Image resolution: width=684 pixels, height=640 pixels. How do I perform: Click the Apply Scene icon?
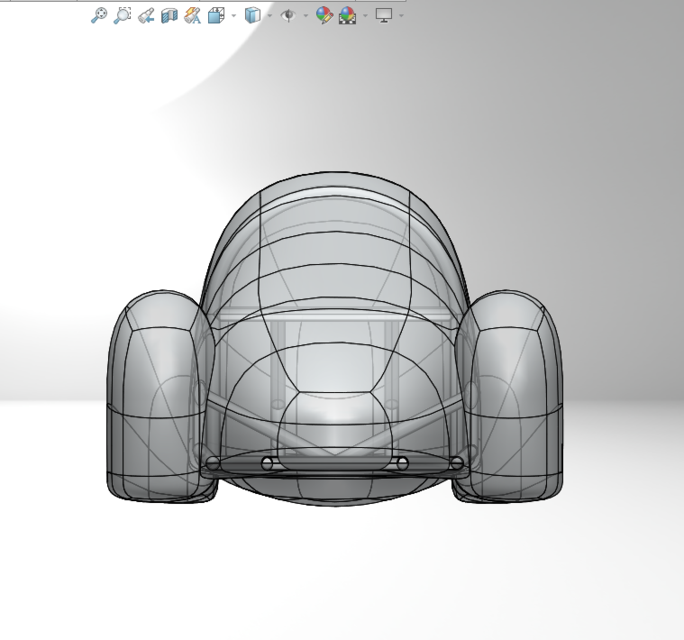tap(347, 15)
